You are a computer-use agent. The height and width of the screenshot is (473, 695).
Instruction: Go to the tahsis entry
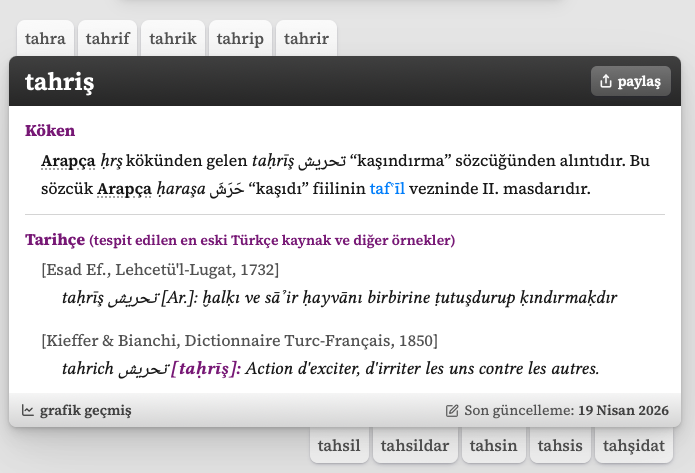pyautogui.click(x=560, y=445)
